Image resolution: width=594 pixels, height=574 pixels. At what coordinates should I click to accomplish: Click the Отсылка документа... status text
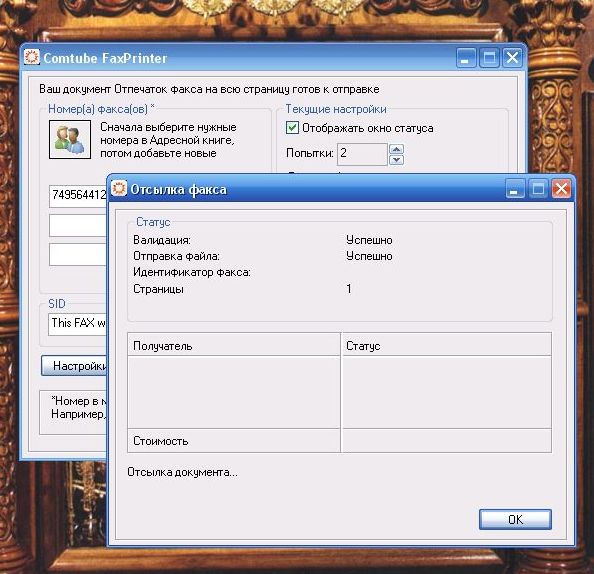(x=182, y=472)
